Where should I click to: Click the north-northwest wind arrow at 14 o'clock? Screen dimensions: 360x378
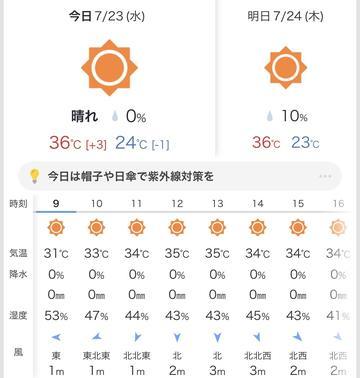(257, 338)
